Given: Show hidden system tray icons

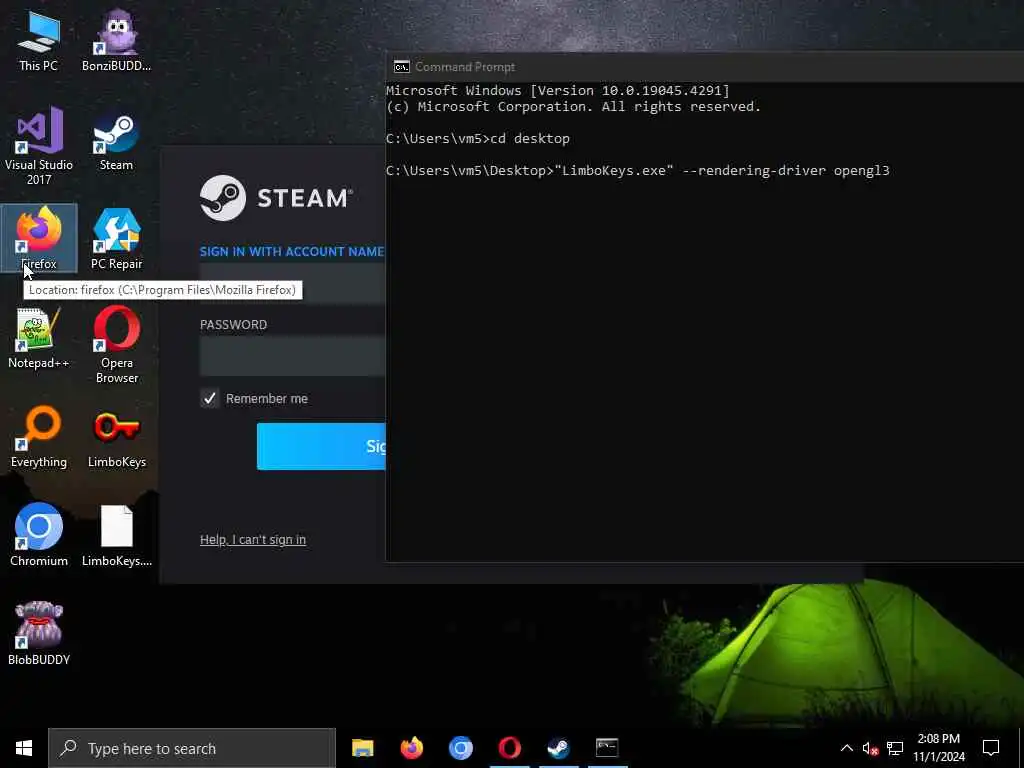Looking at the screenshot, I should (846, 748).
